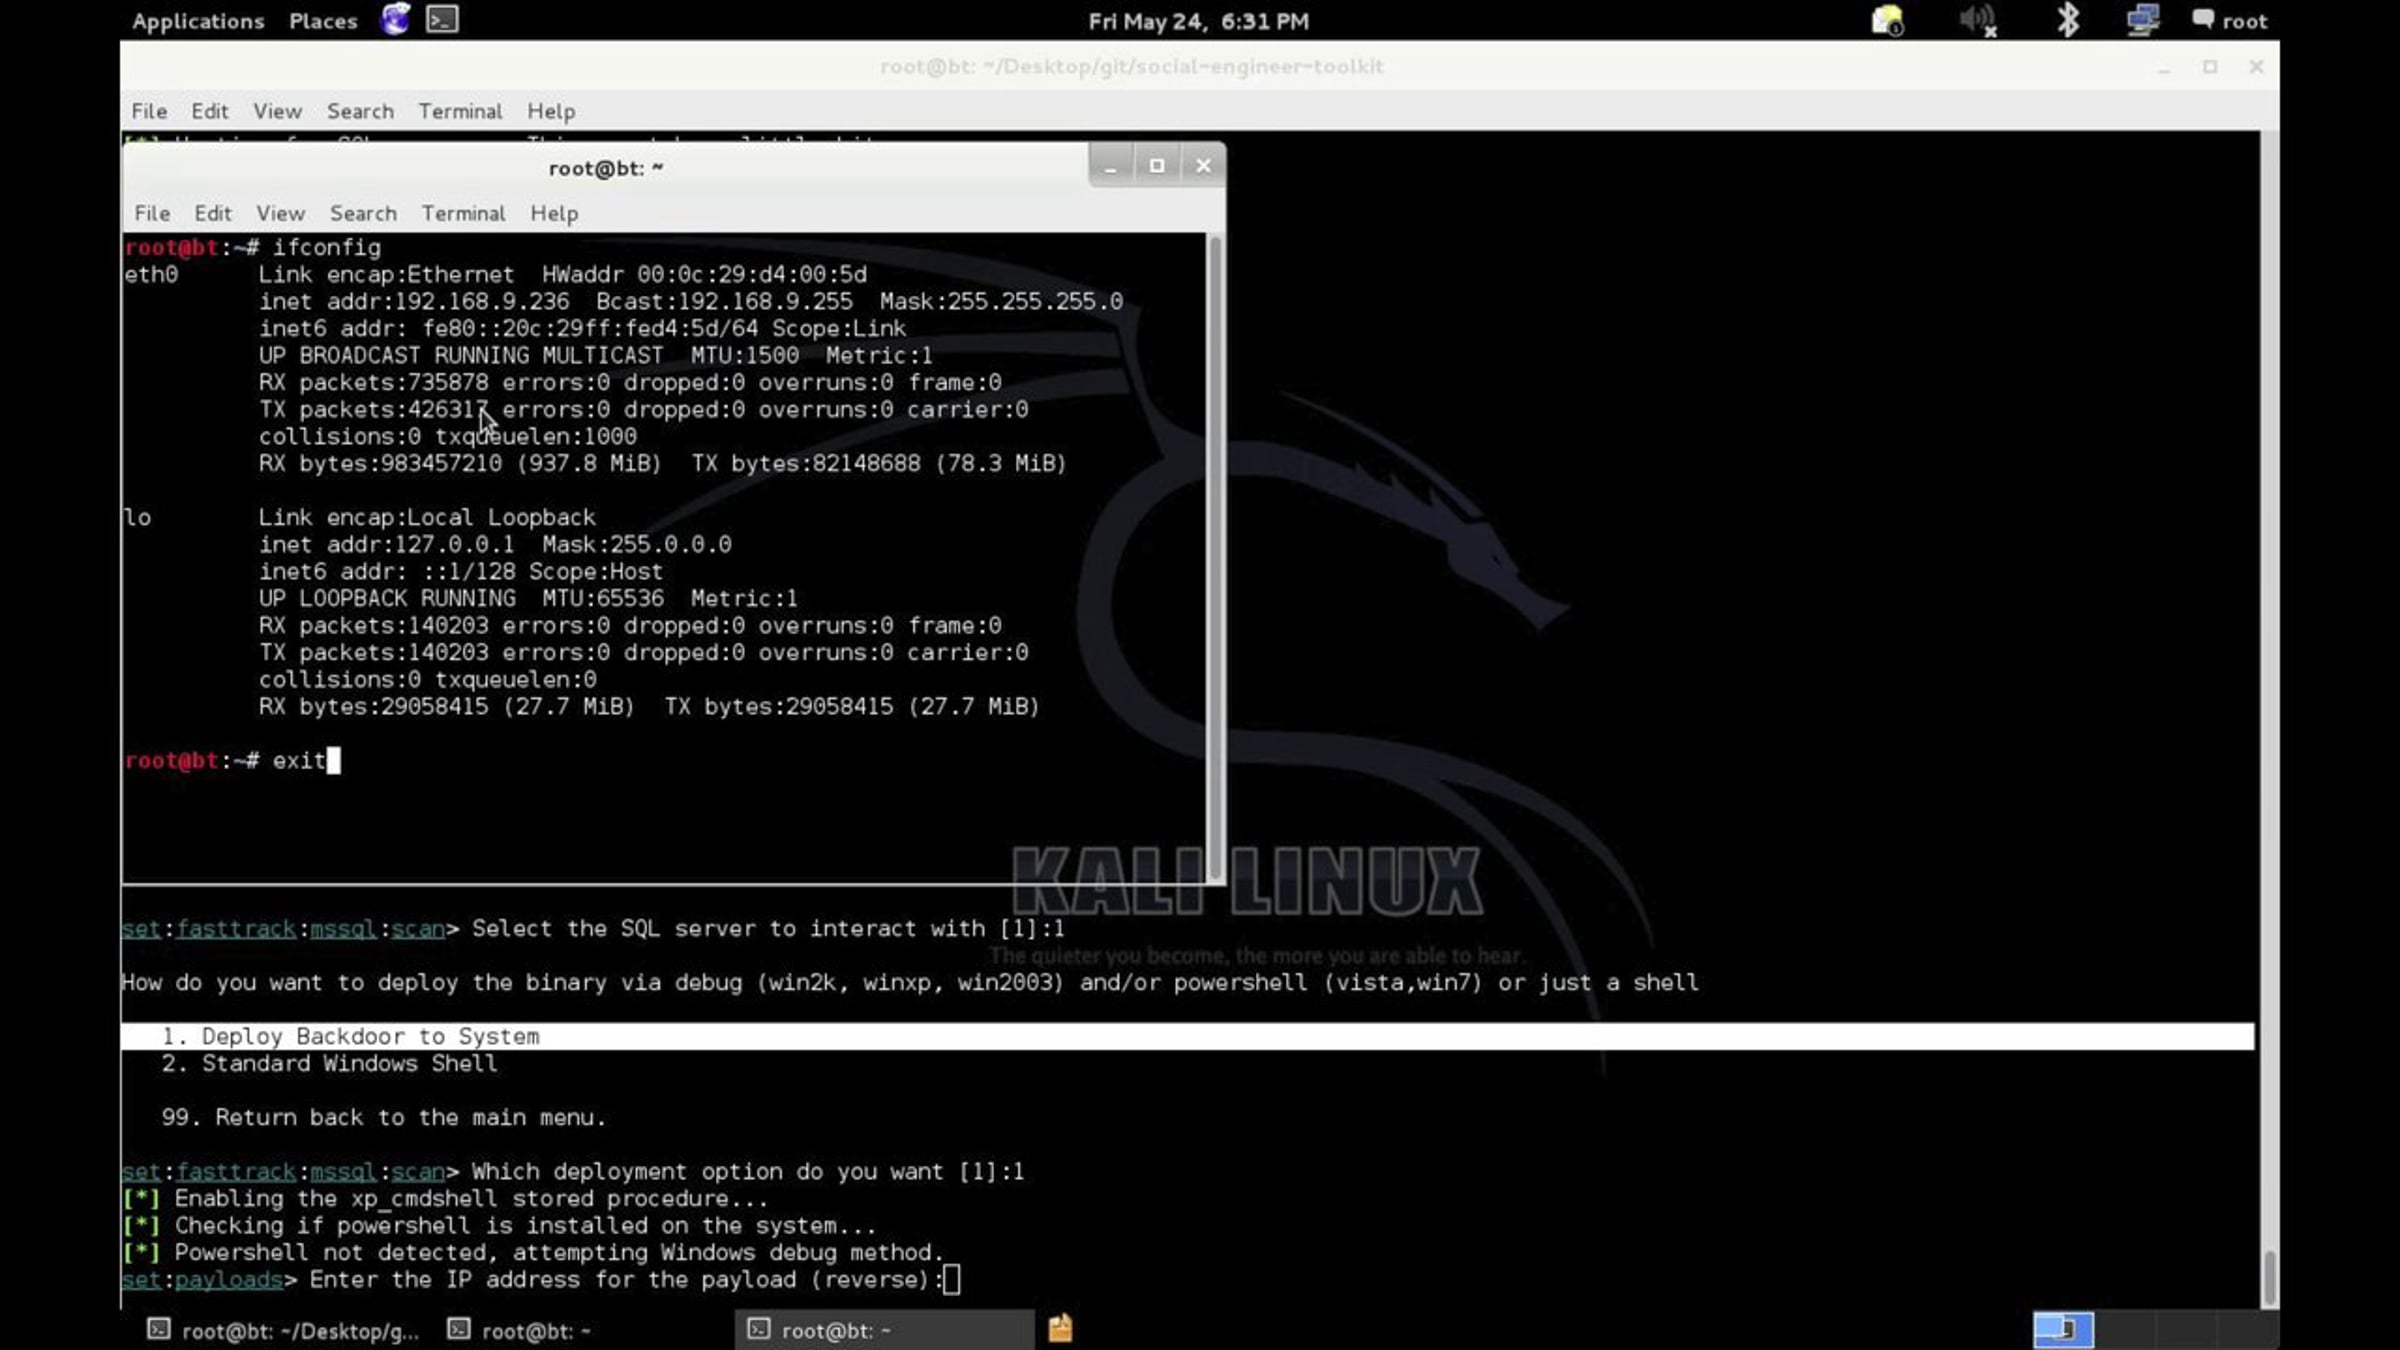Click the front terminal's vertical scrollbar
Viewport: 2400px width, 1350px height.
click(x=1215, y=557)
